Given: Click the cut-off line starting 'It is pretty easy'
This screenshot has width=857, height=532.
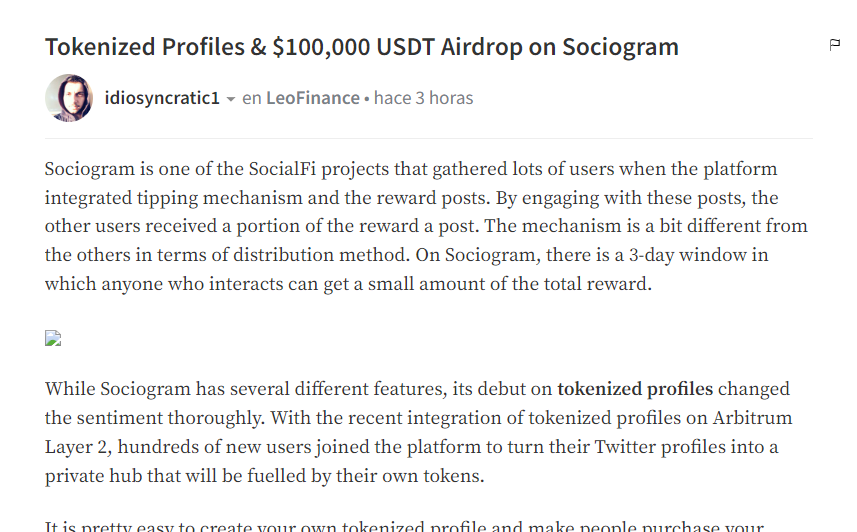Looking at the screenshot, I should [404, 526].
